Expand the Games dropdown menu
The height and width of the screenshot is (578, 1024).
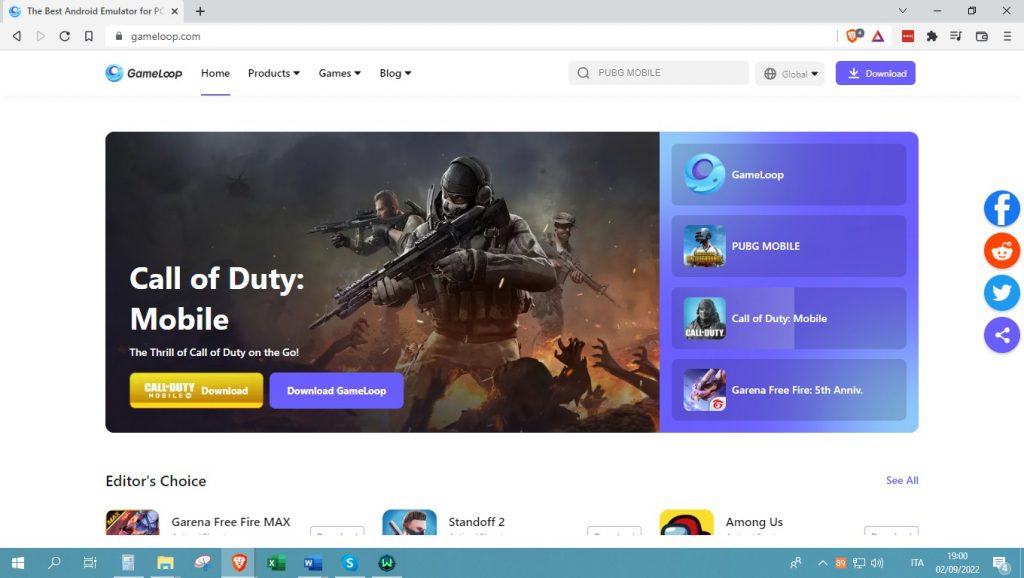point(339,73)
